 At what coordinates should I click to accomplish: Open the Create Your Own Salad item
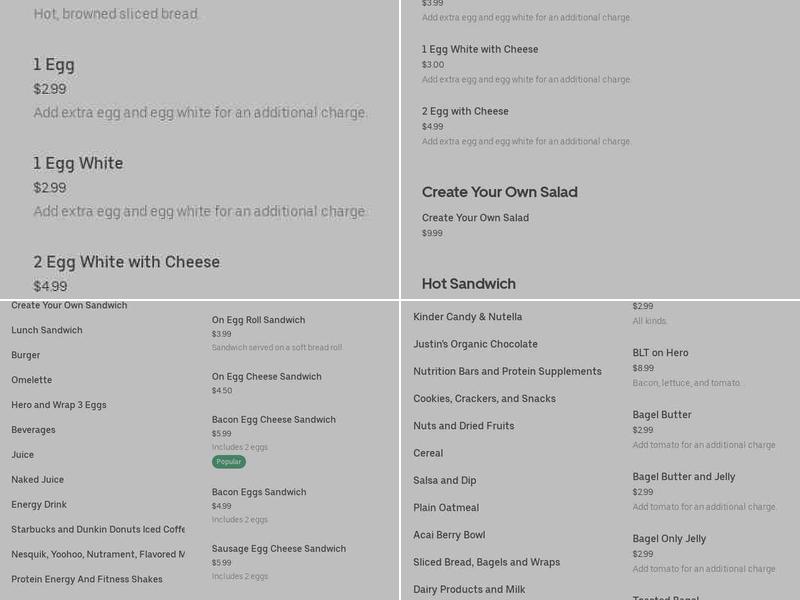click(x=475, y=217)
